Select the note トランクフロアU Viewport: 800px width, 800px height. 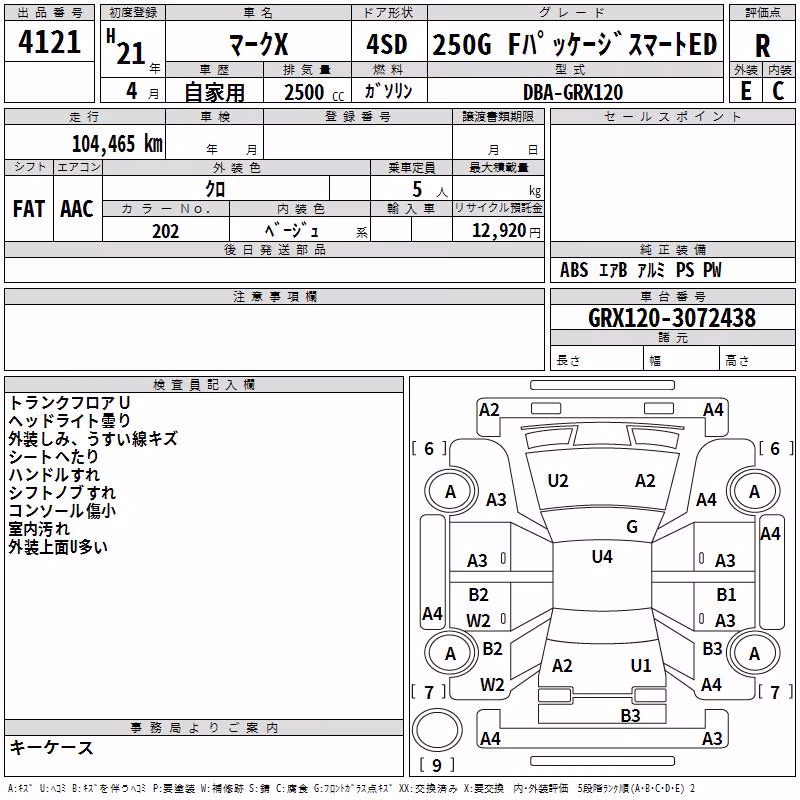(70, 403)
